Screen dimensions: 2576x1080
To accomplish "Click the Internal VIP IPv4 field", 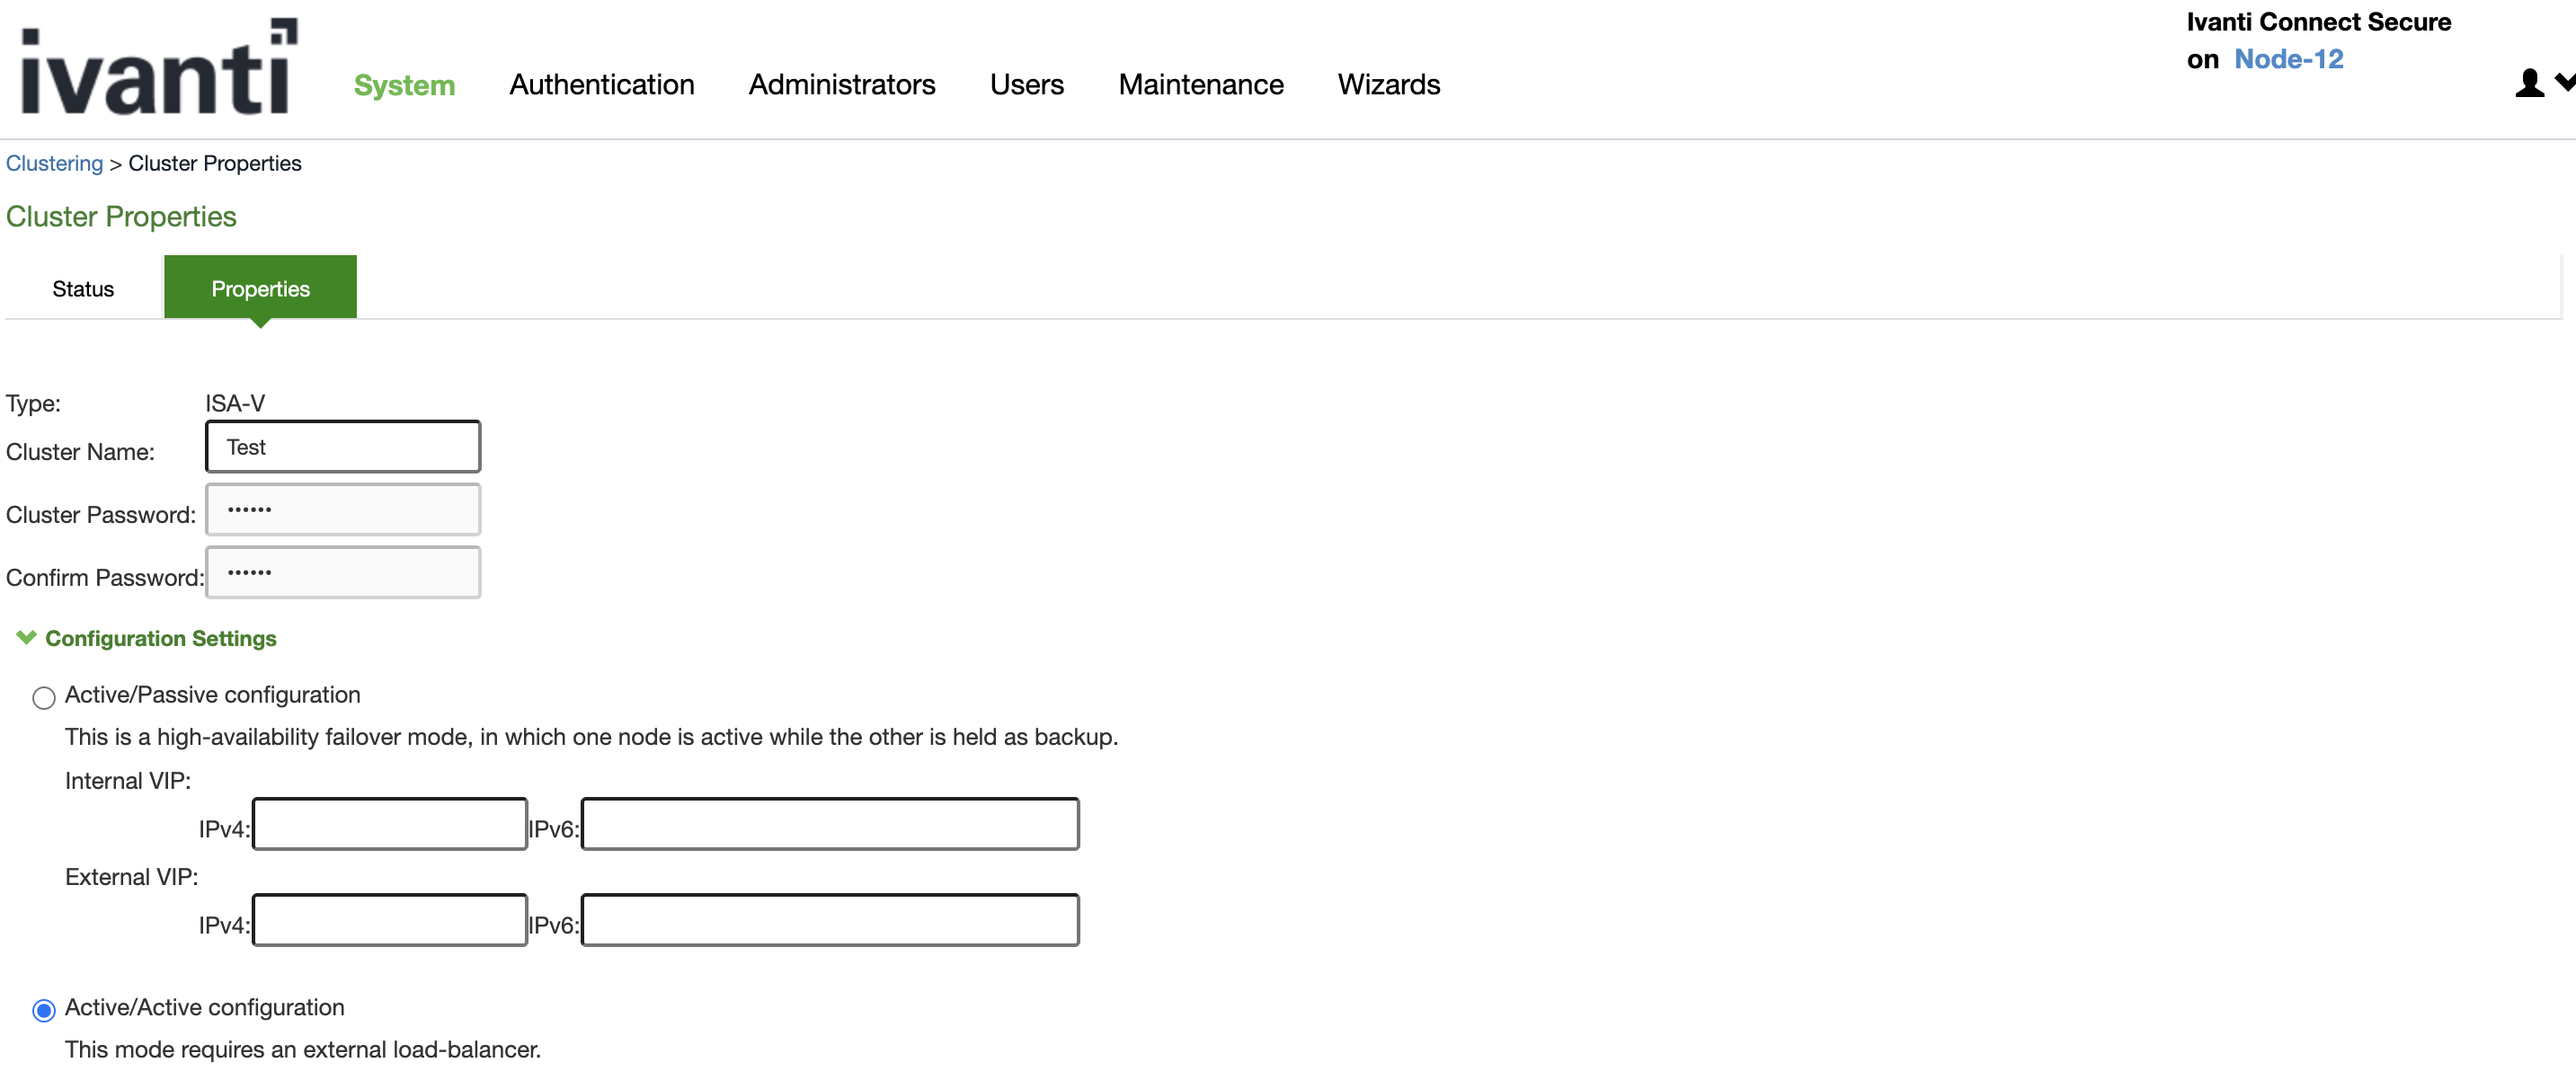I will (390, 824).
